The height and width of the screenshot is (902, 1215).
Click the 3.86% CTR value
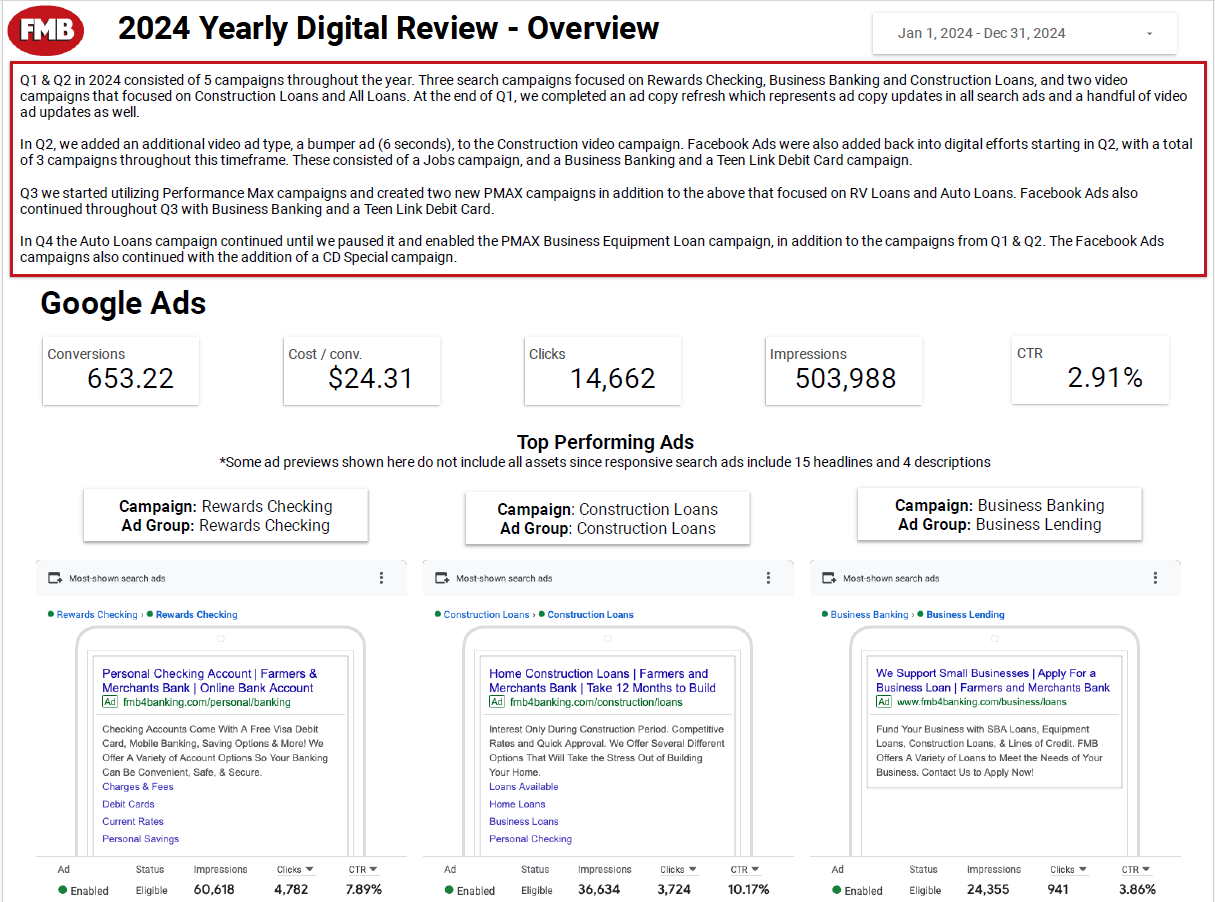coord(1138,890)
